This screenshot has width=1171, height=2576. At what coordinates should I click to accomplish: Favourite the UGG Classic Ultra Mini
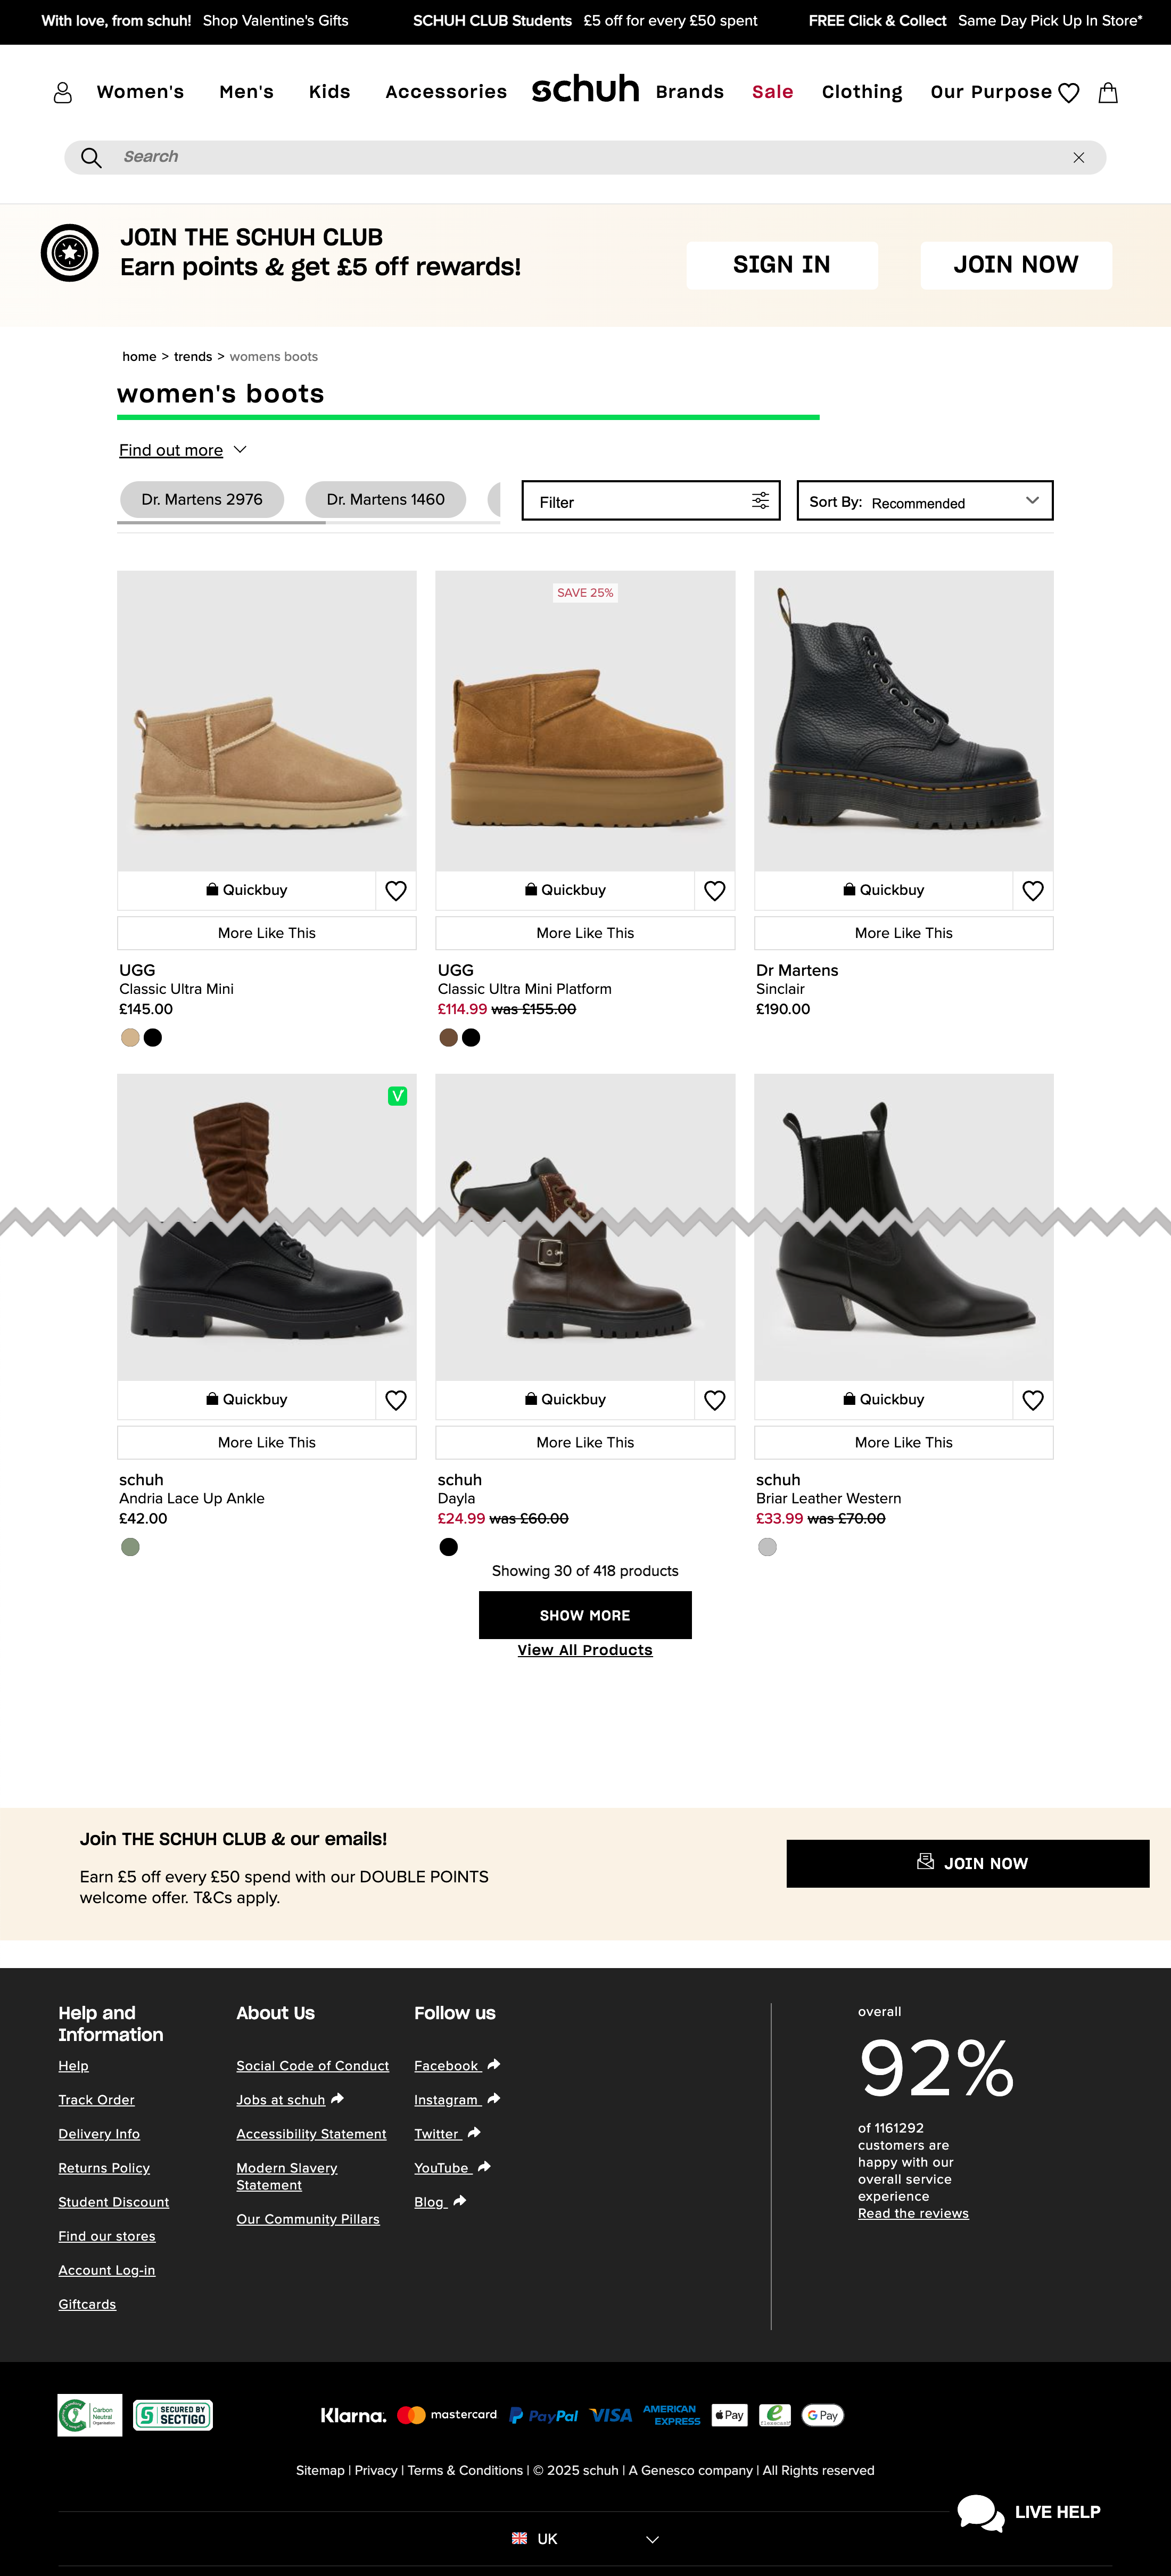[396, 890]
